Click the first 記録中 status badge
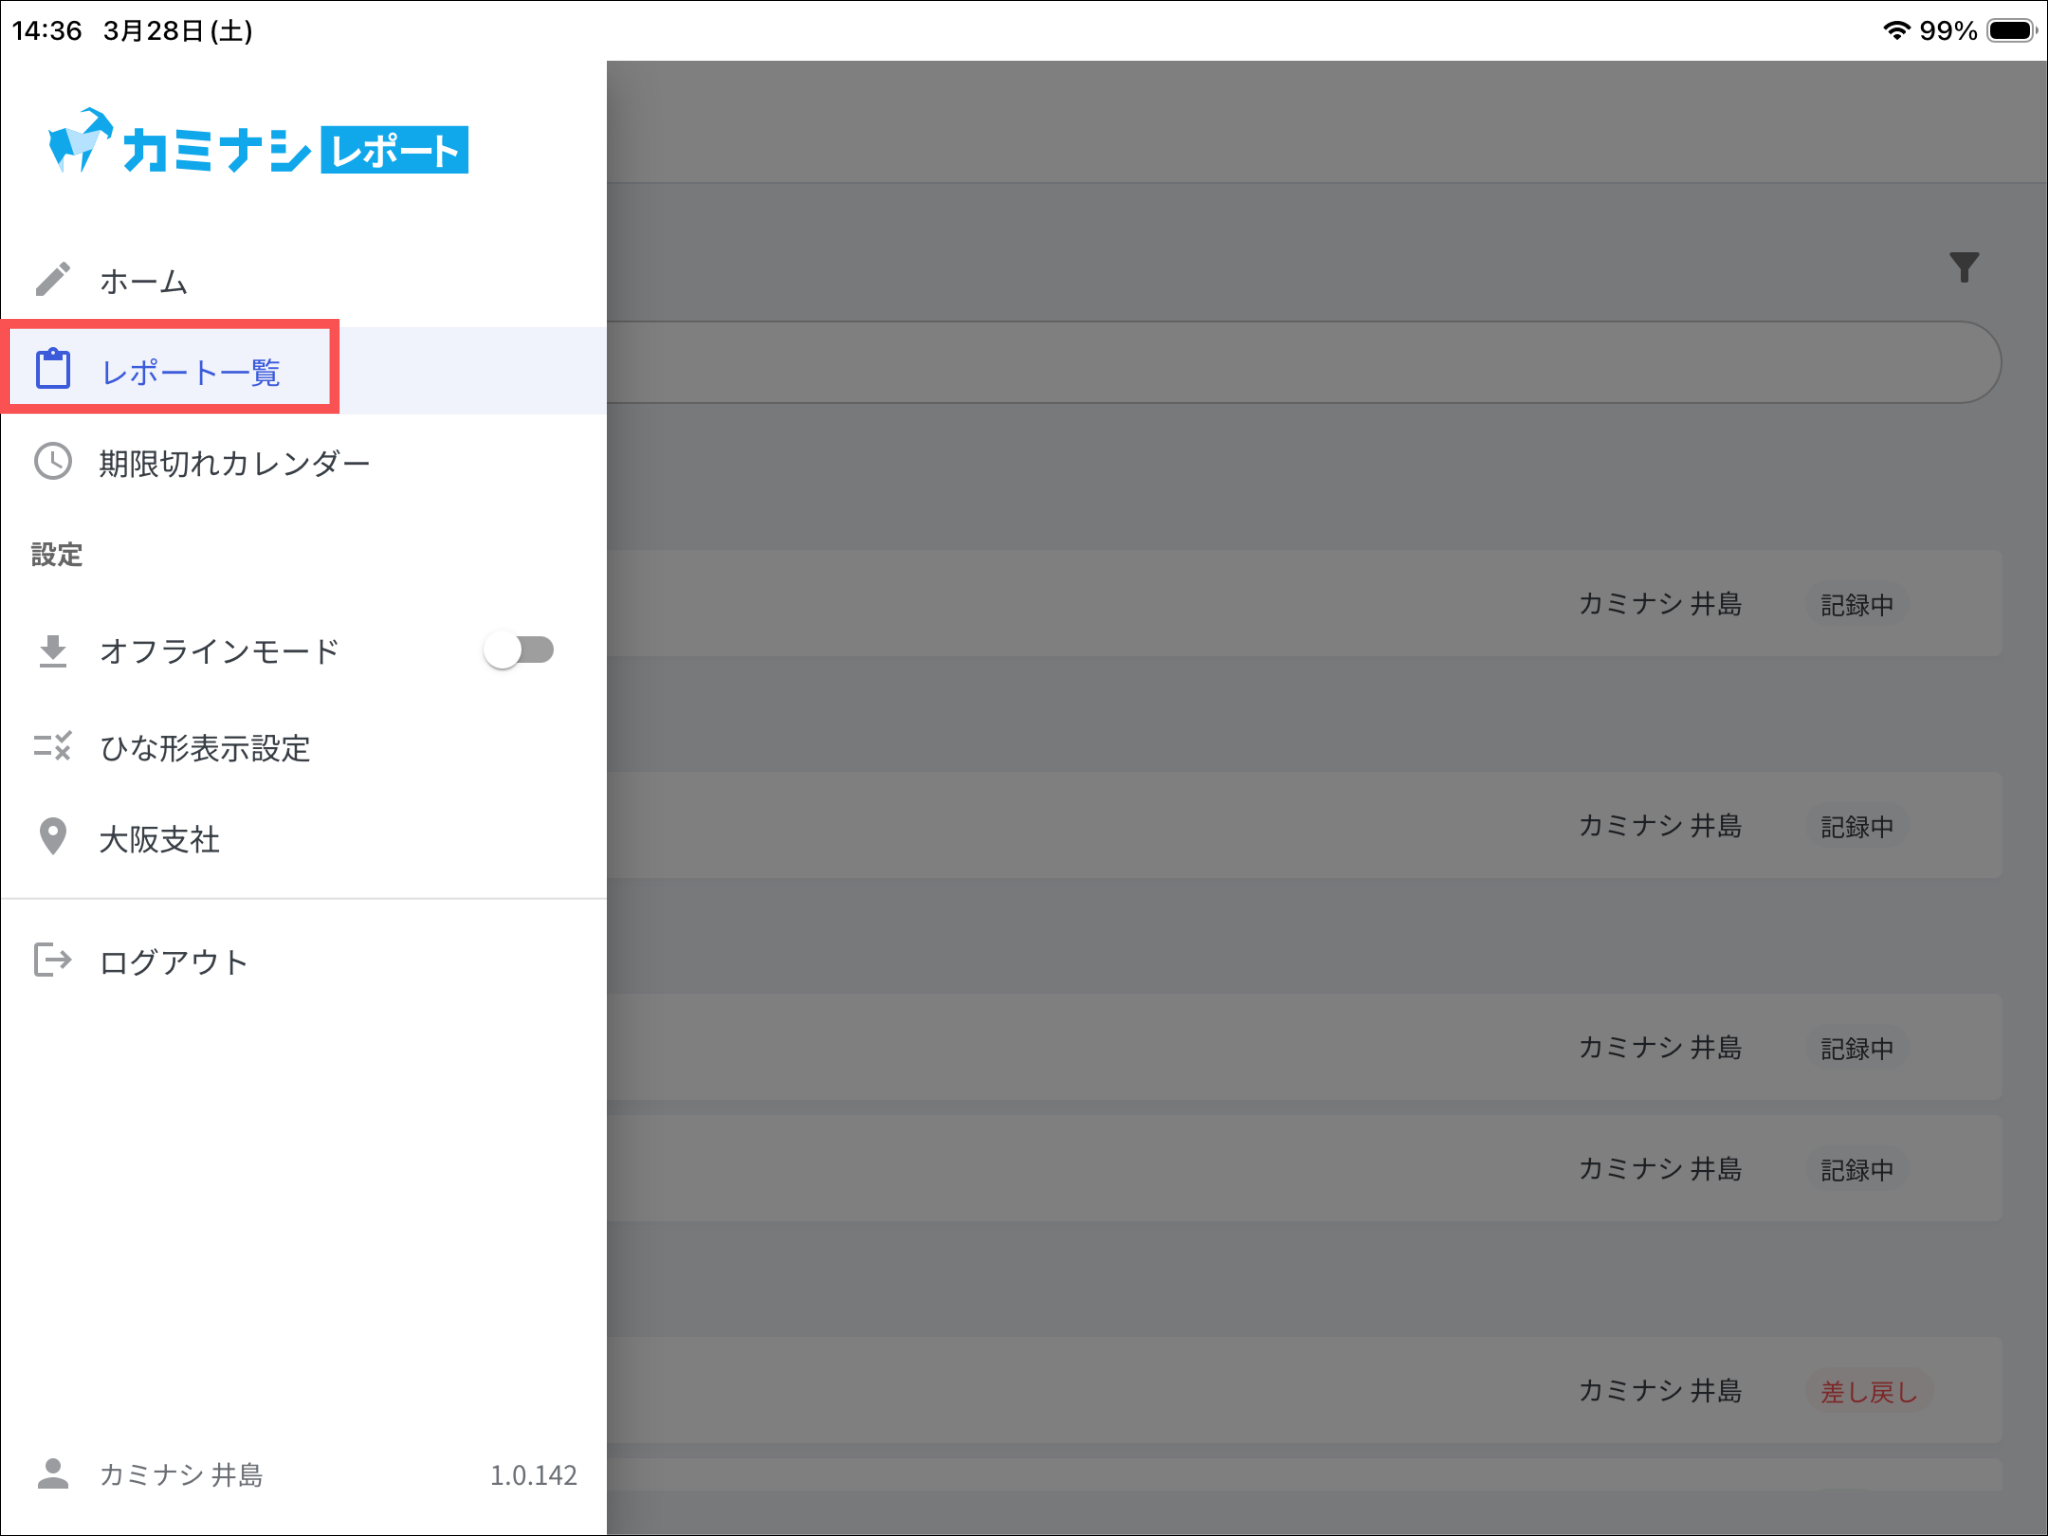This screenshot has width=2048, height=1536. click(x=1856, y=605)
